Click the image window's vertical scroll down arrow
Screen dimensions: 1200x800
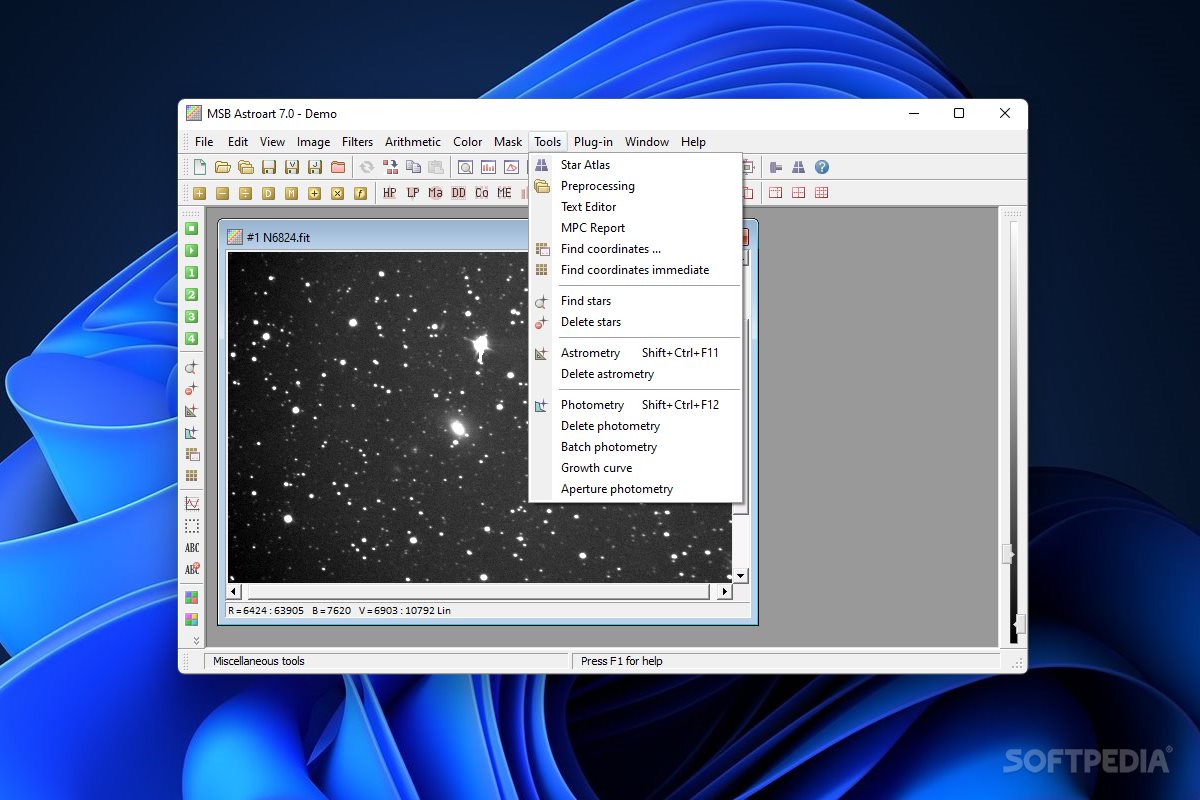(741, 576)
